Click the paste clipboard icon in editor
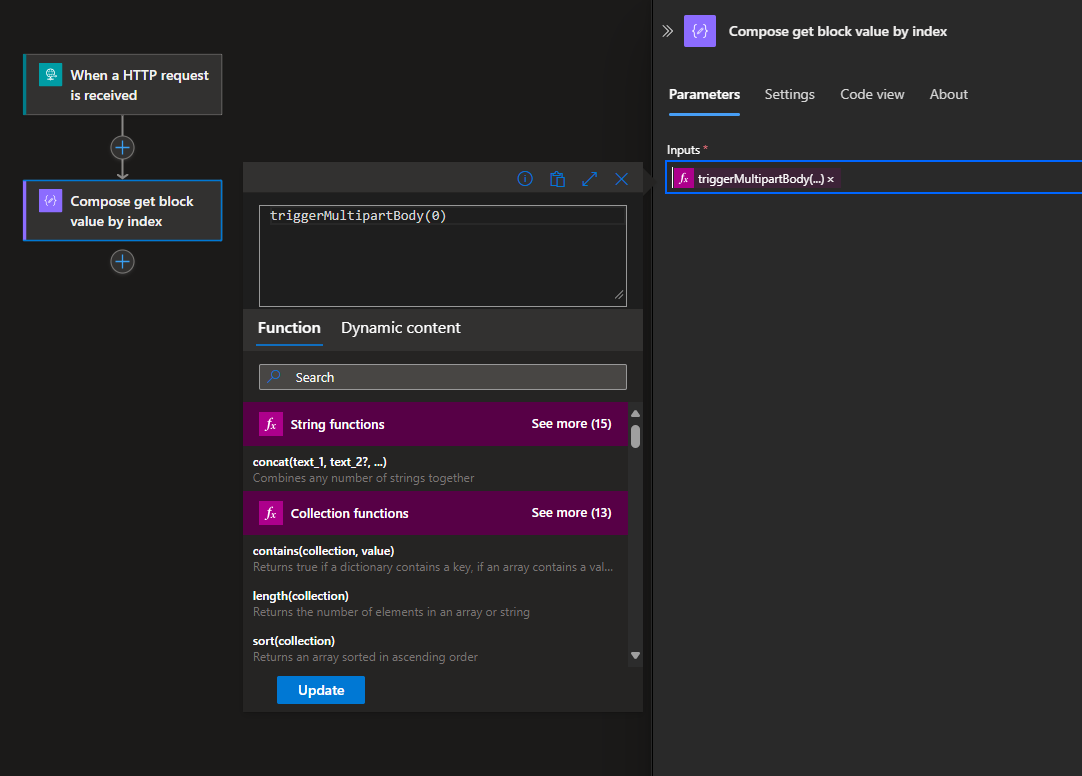Image resolution: width=1082 pixels, height=776 pixels. coord(558,179)
